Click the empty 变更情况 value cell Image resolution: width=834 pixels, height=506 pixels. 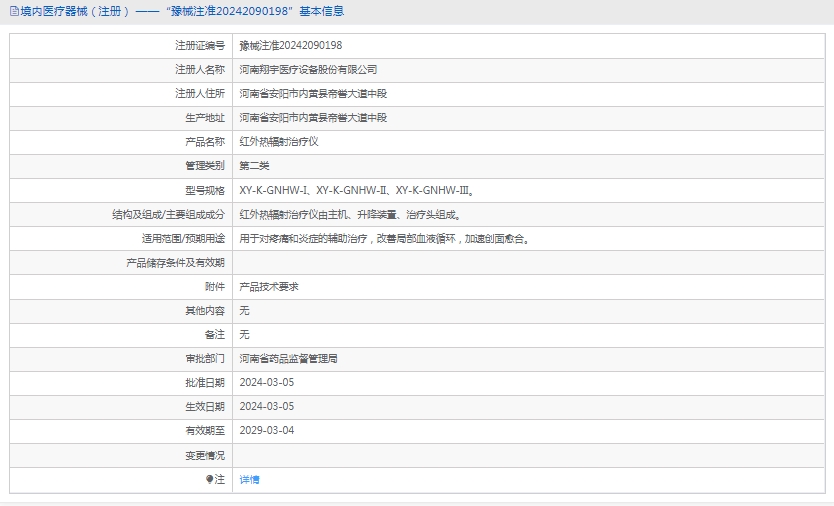point(528,455)
